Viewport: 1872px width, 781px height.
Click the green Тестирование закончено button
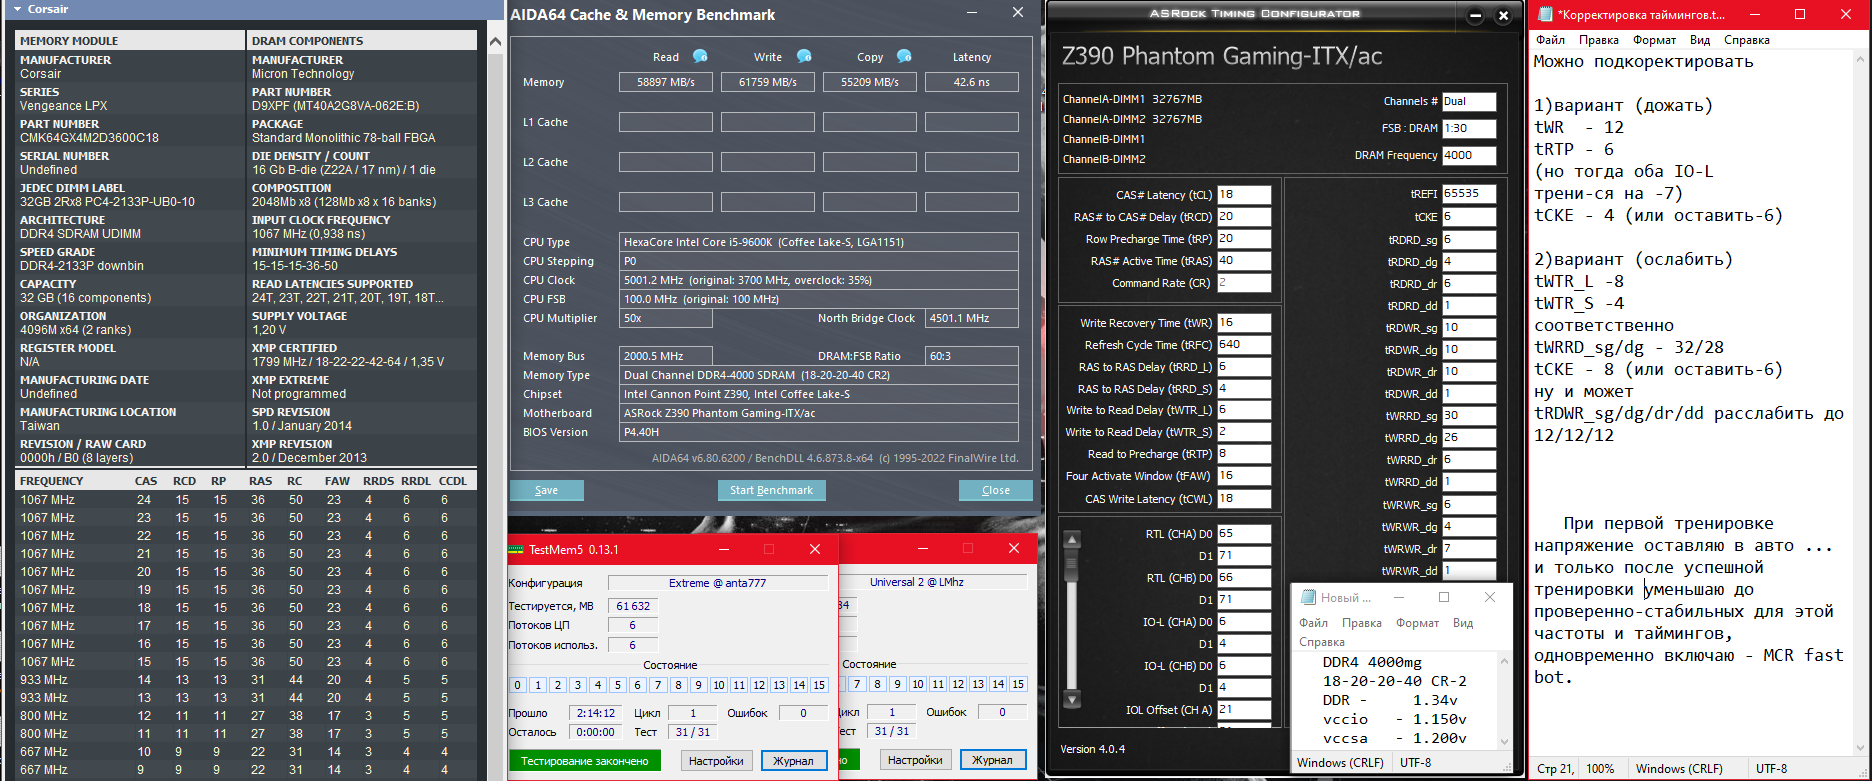(585, 761)
